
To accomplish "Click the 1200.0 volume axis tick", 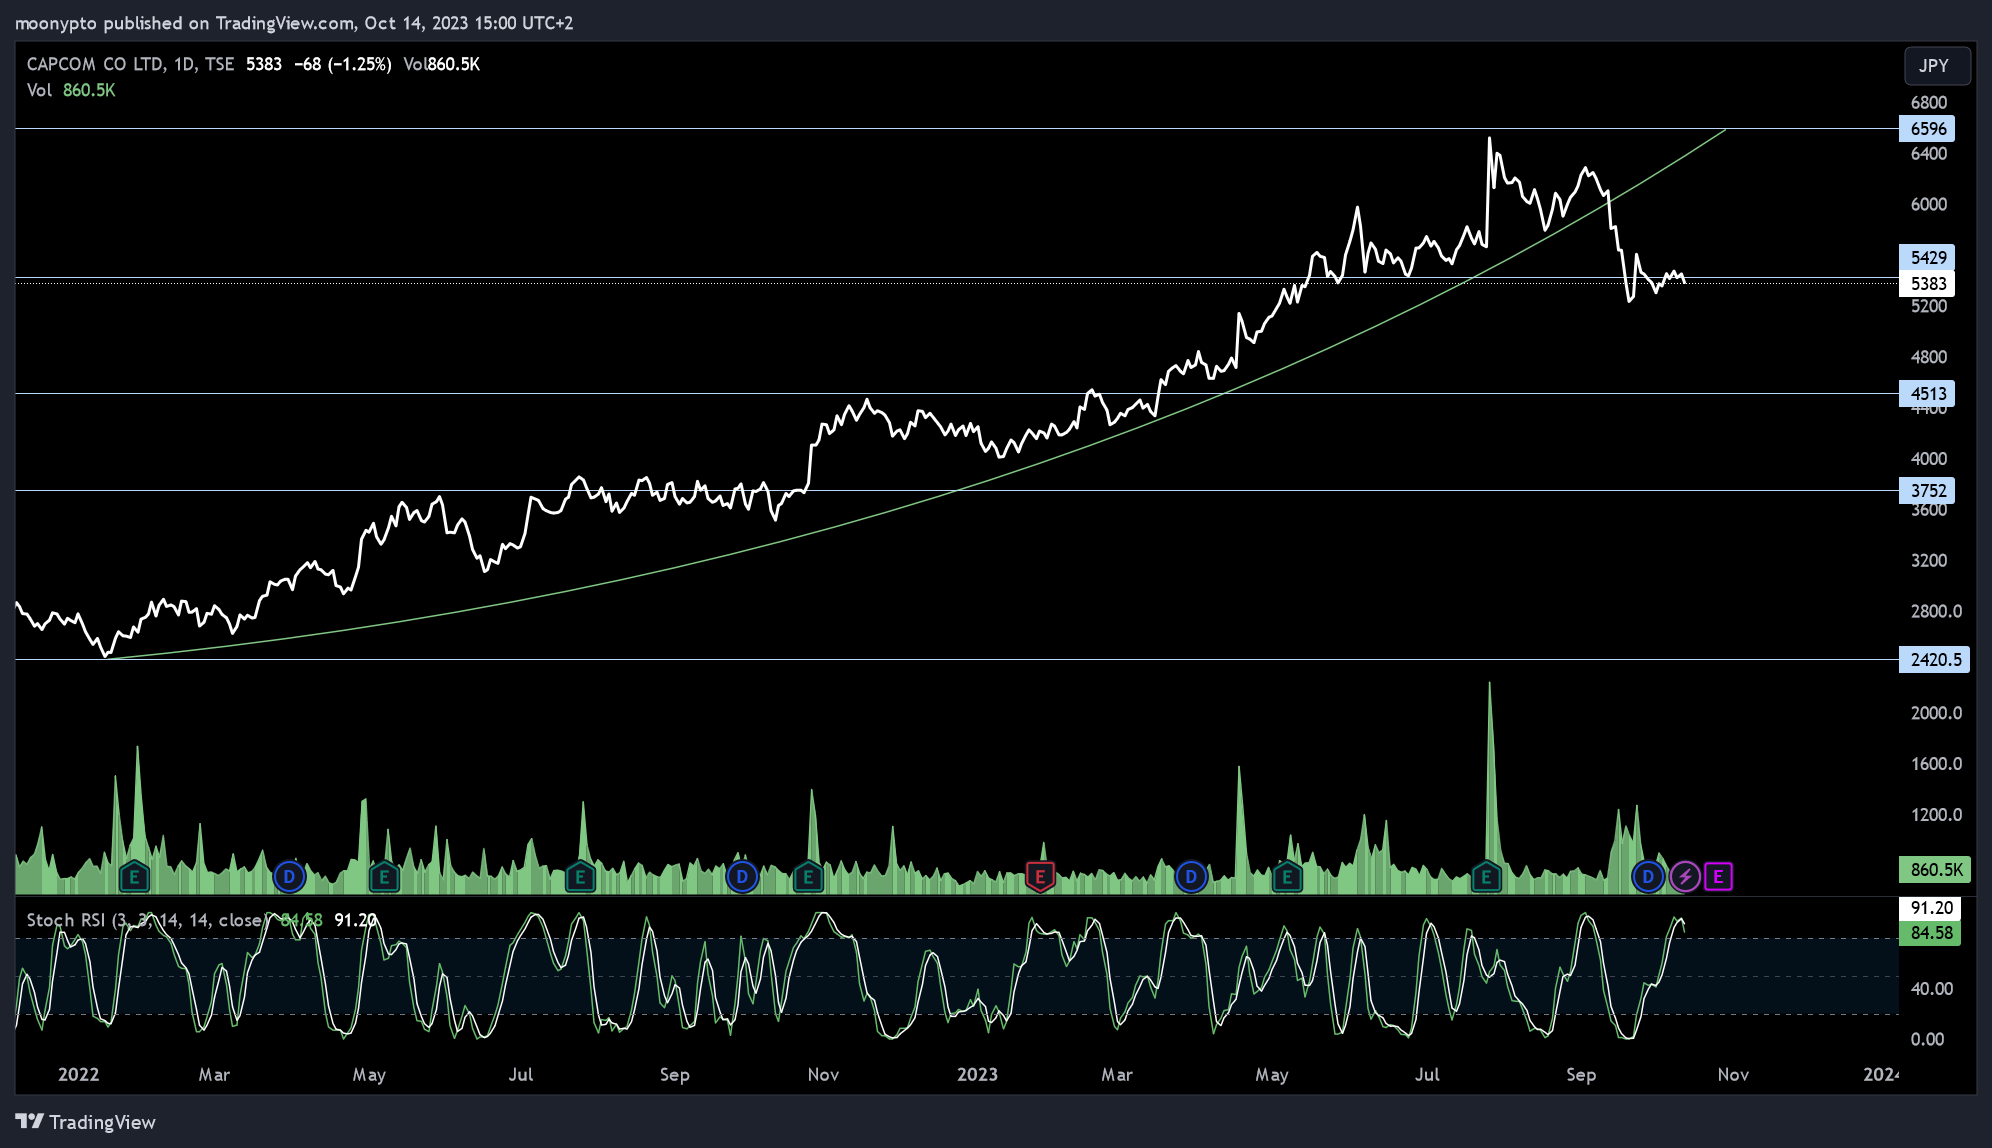I will [1936, 815].
